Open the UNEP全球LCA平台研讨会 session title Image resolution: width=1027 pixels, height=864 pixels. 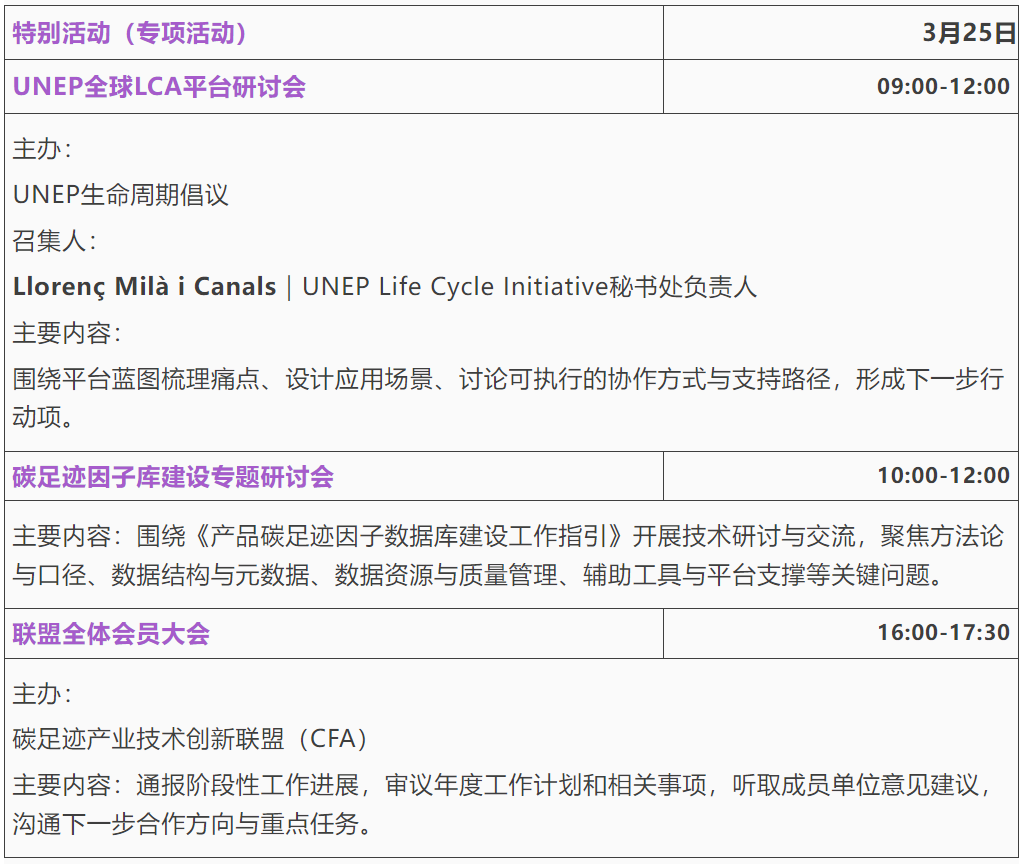pyautogui.click(x=159, y=87)
